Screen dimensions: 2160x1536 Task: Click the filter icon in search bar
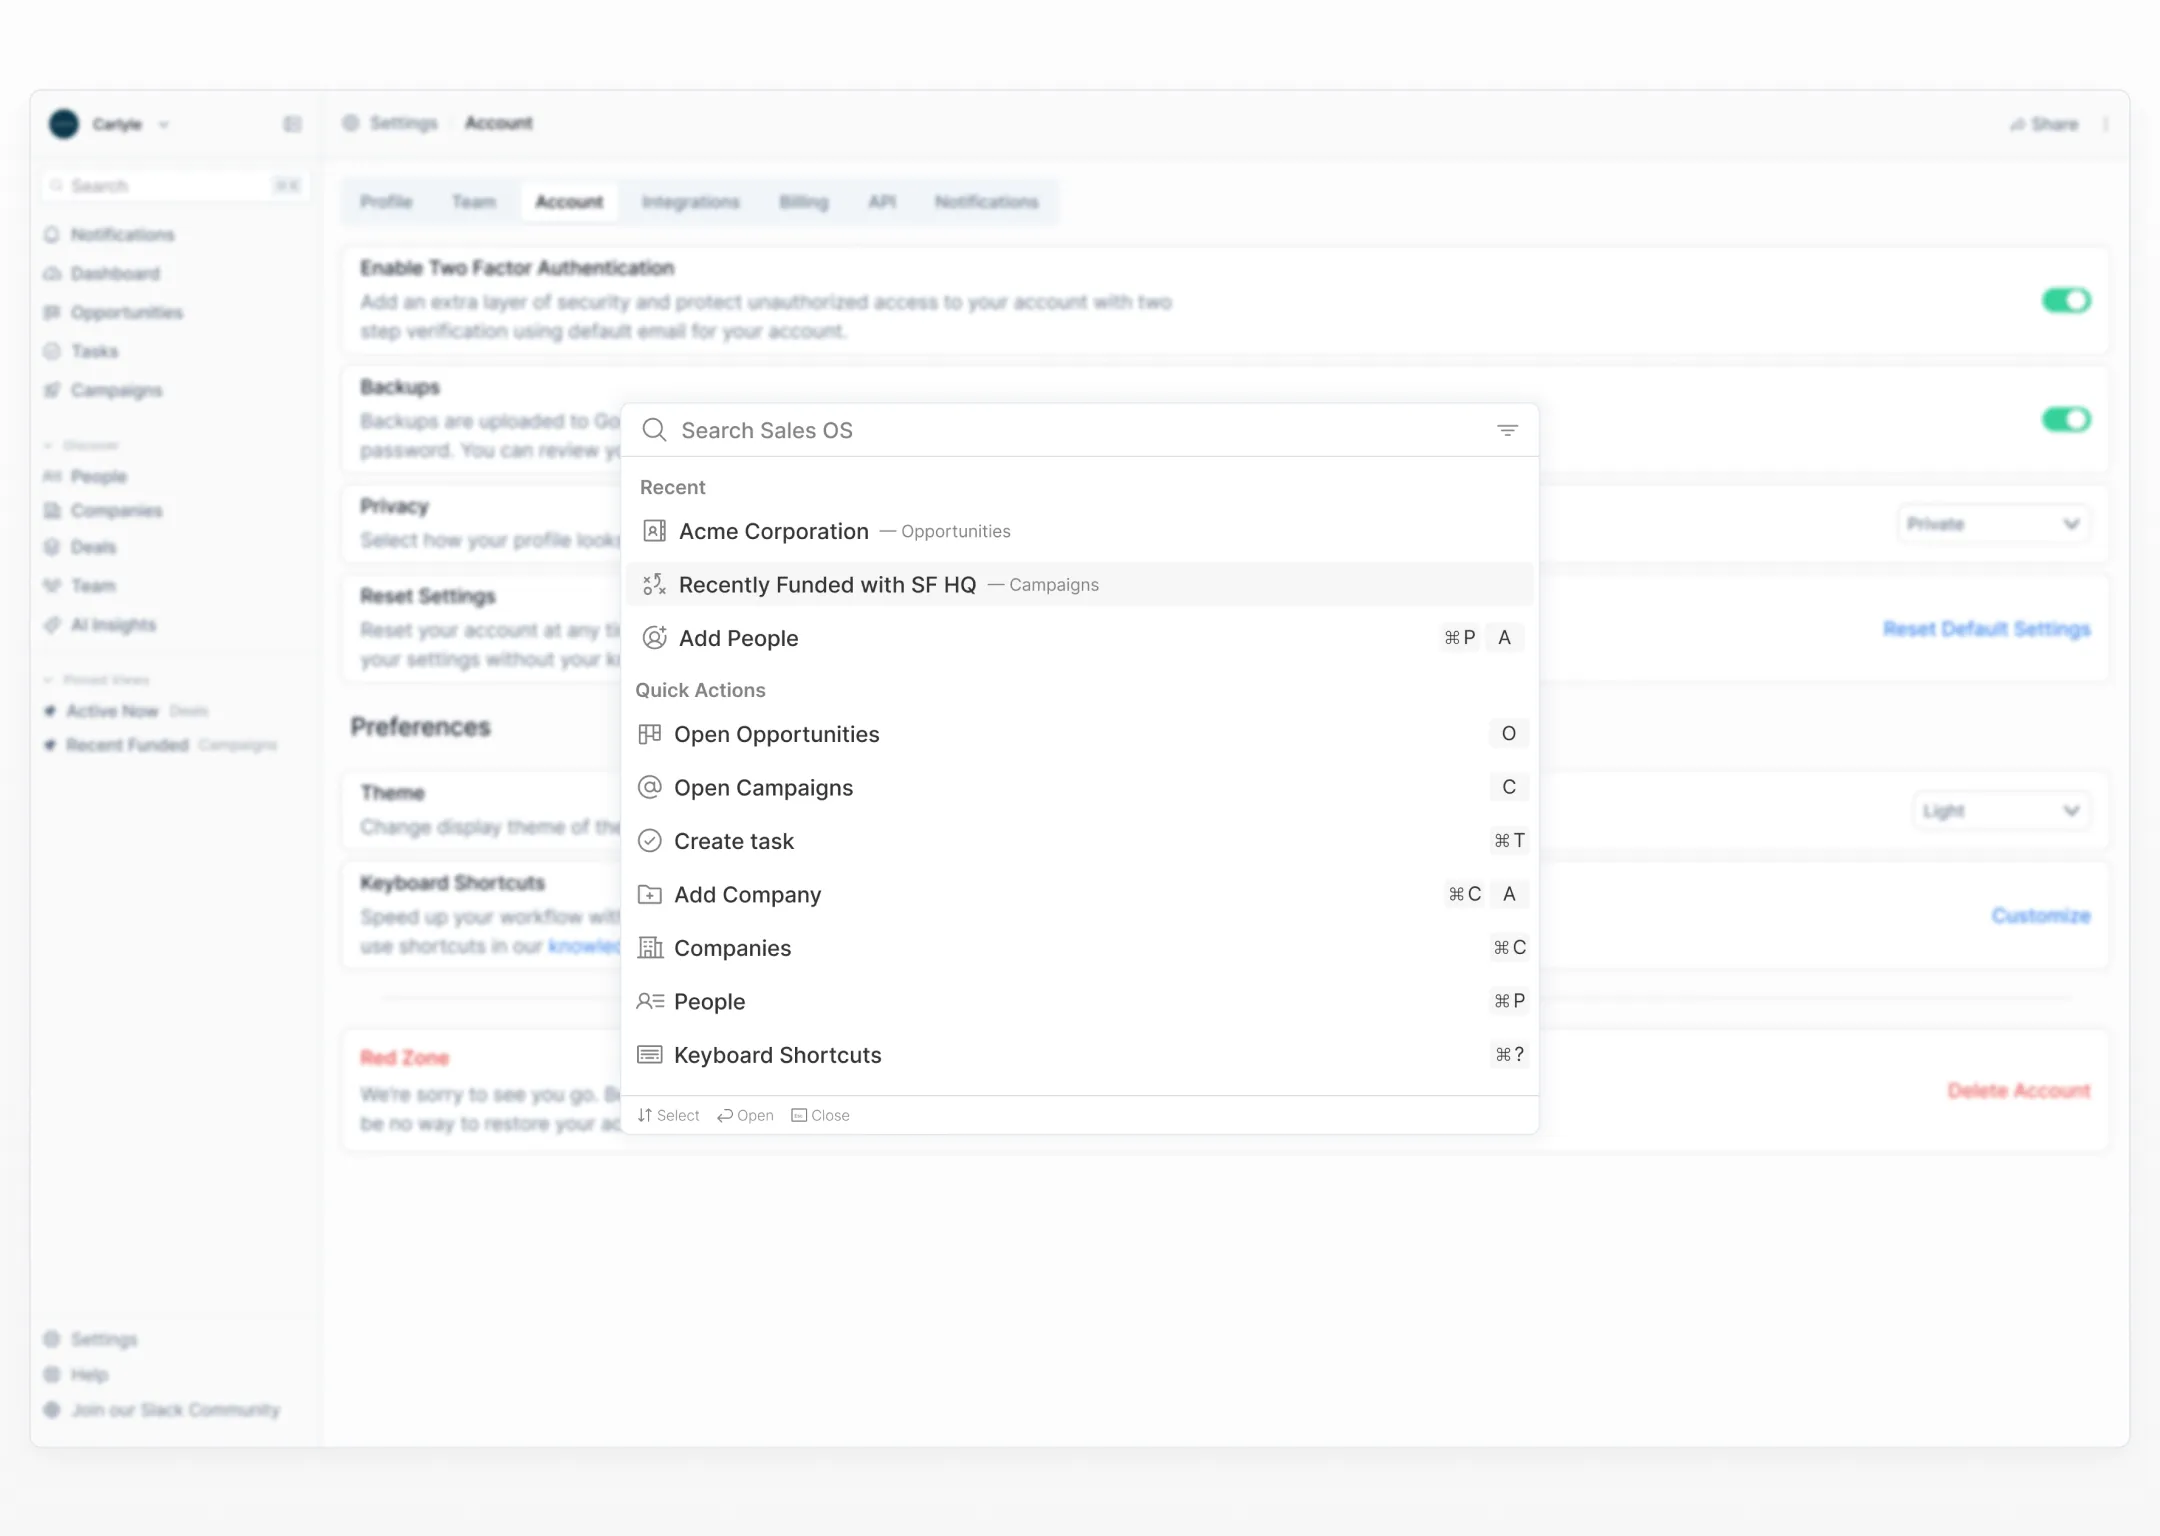(x=1507, y=431)
